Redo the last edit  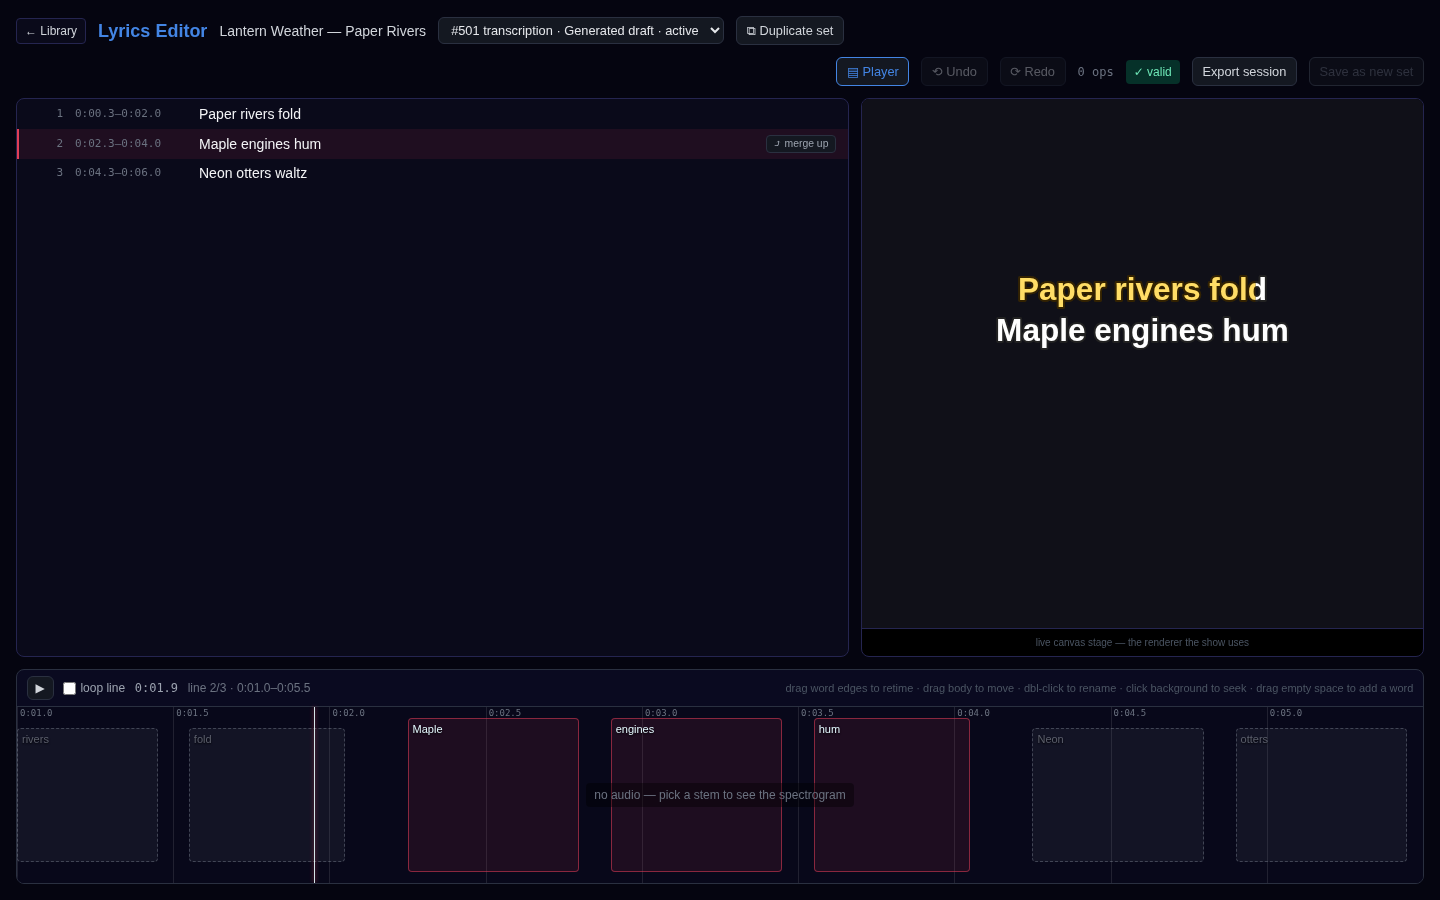coord(1032,72)
